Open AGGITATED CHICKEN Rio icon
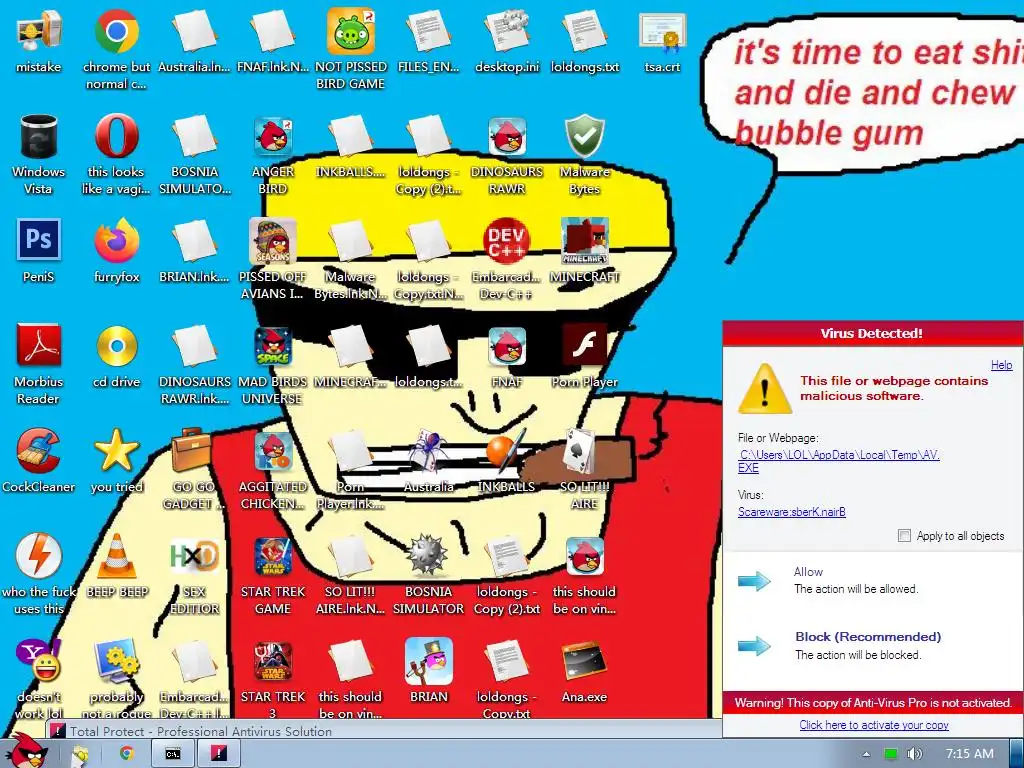This screenshot has width=1024, height=768. (273, 452)
